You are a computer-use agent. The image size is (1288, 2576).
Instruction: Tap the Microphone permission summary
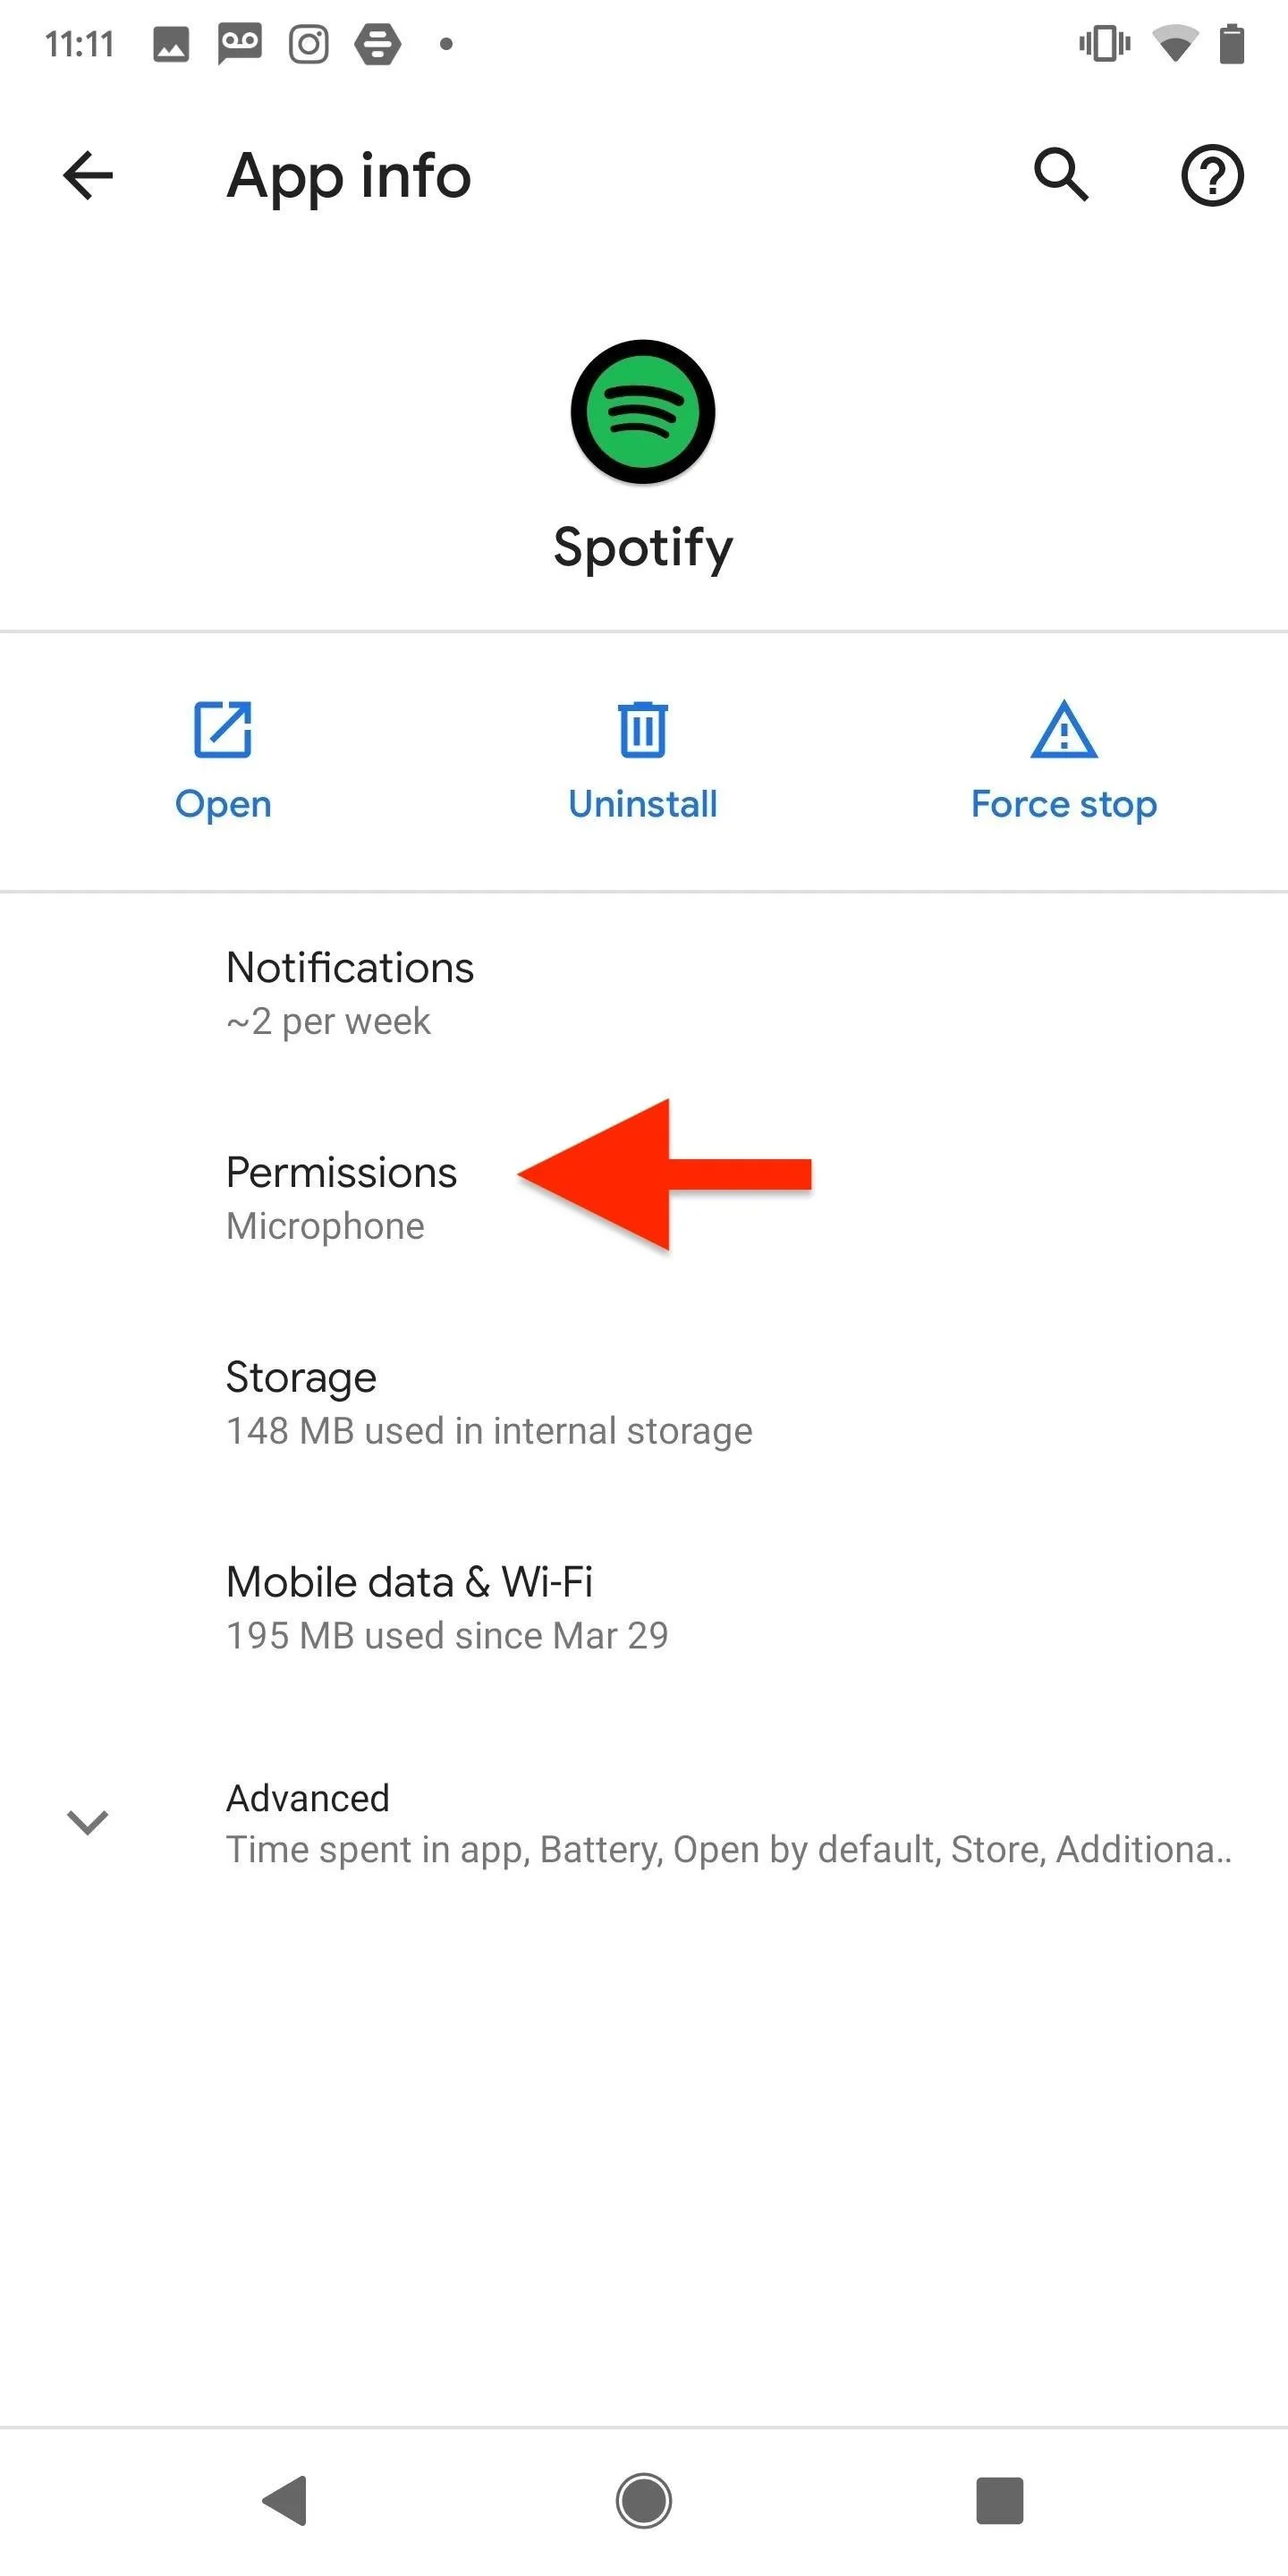325,1226
